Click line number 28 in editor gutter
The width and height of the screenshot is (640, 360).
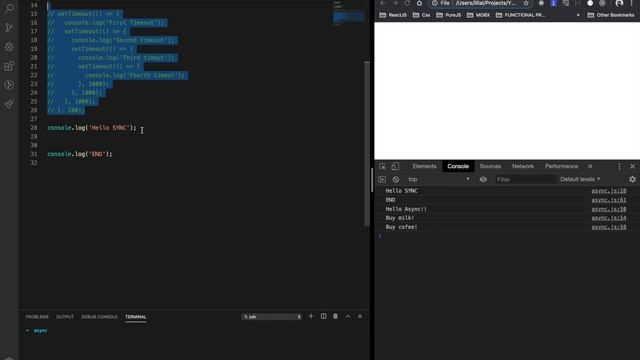pos(33,128)
